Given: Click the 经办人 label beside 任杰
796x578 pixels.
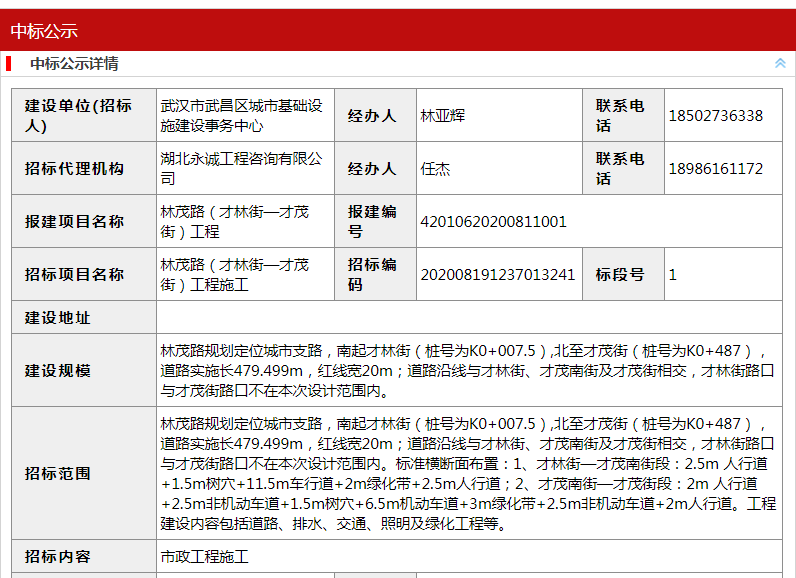Looking at the screenshot, I should pos(375,168).
